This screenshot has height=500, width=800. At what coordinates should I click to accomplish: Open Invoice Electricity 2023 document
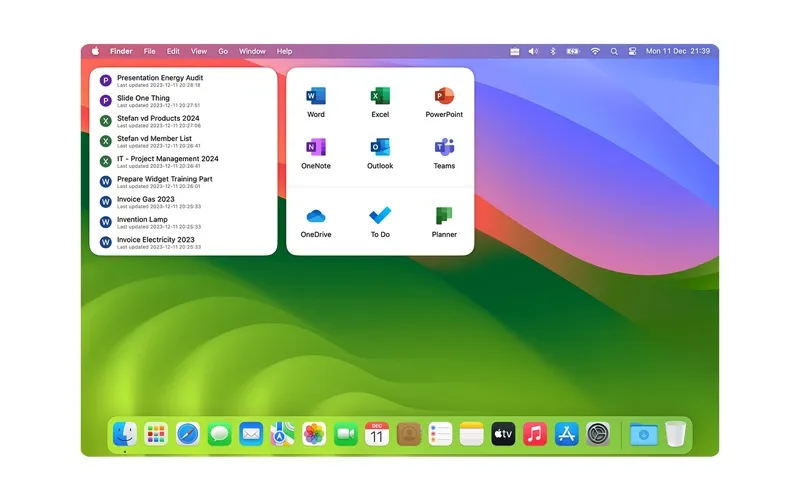[183, 242]
